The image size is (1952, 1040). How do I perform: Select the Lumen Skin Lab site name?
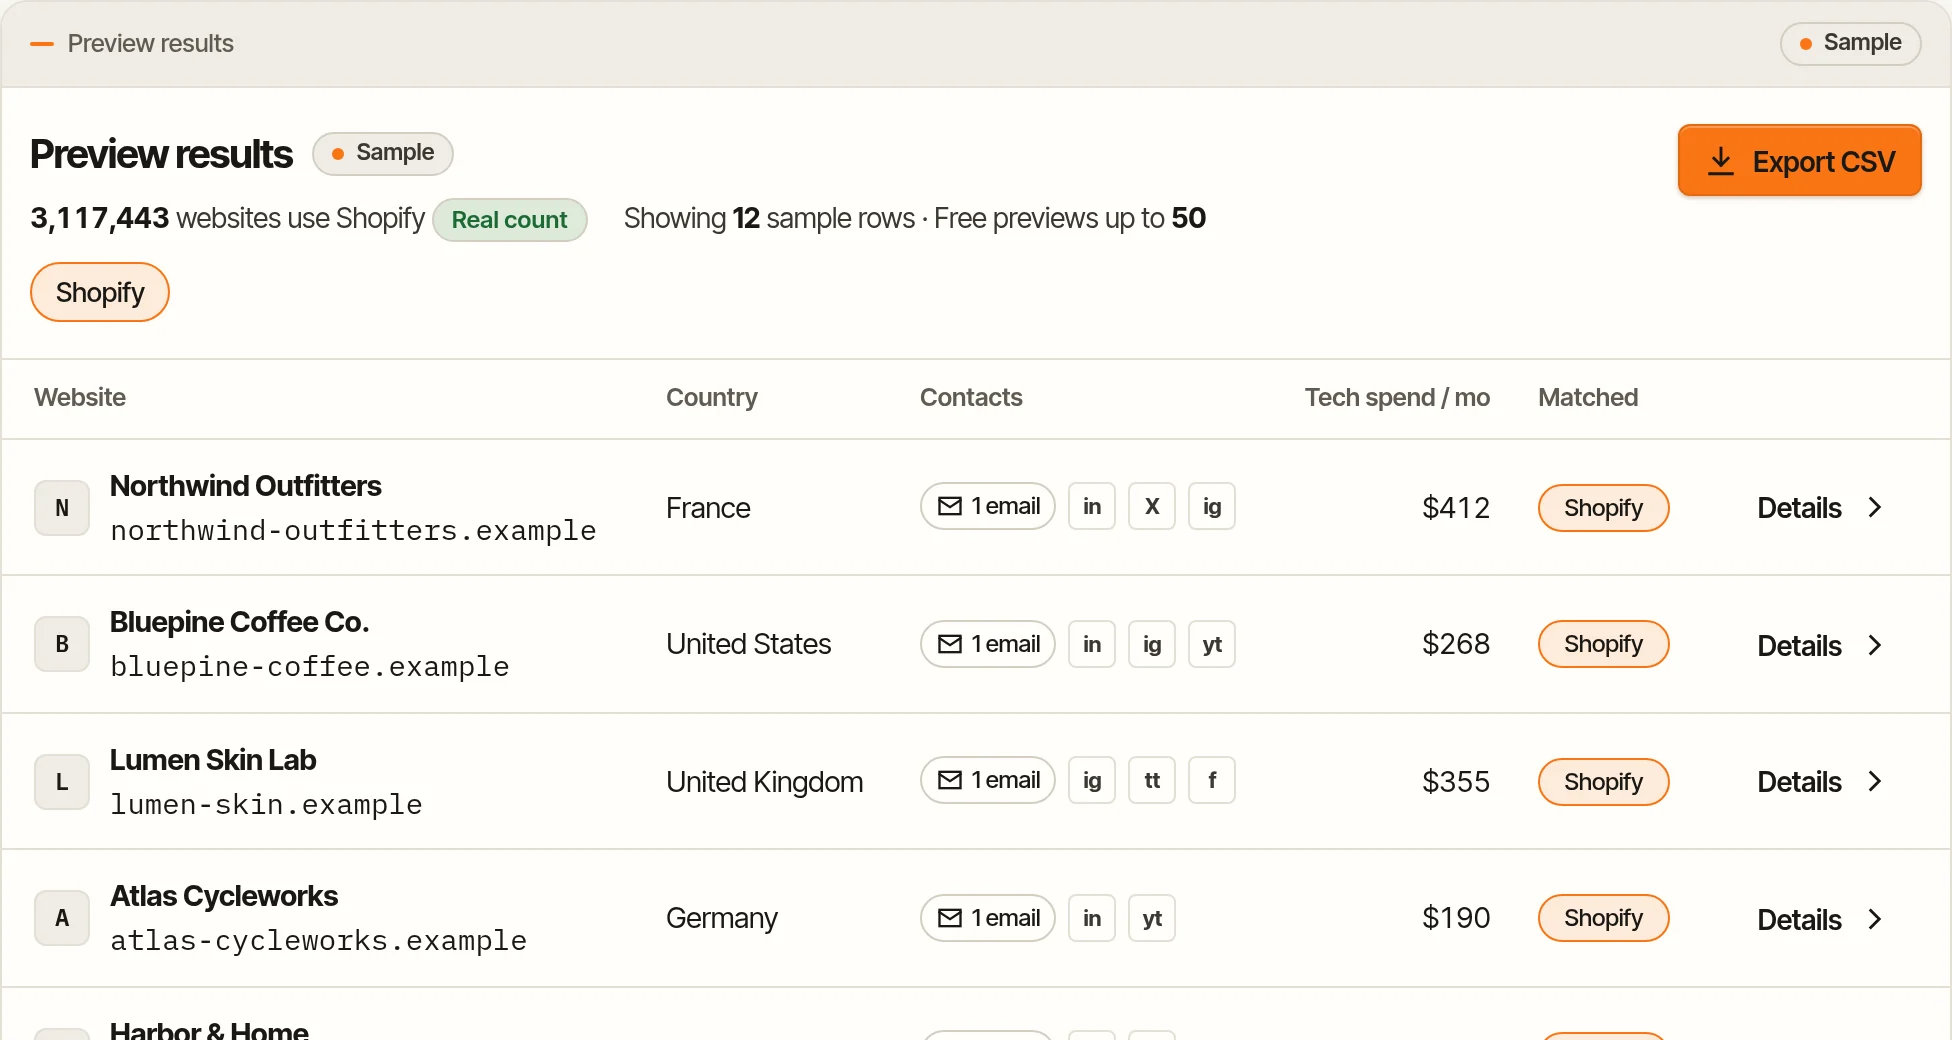point(213,760)
